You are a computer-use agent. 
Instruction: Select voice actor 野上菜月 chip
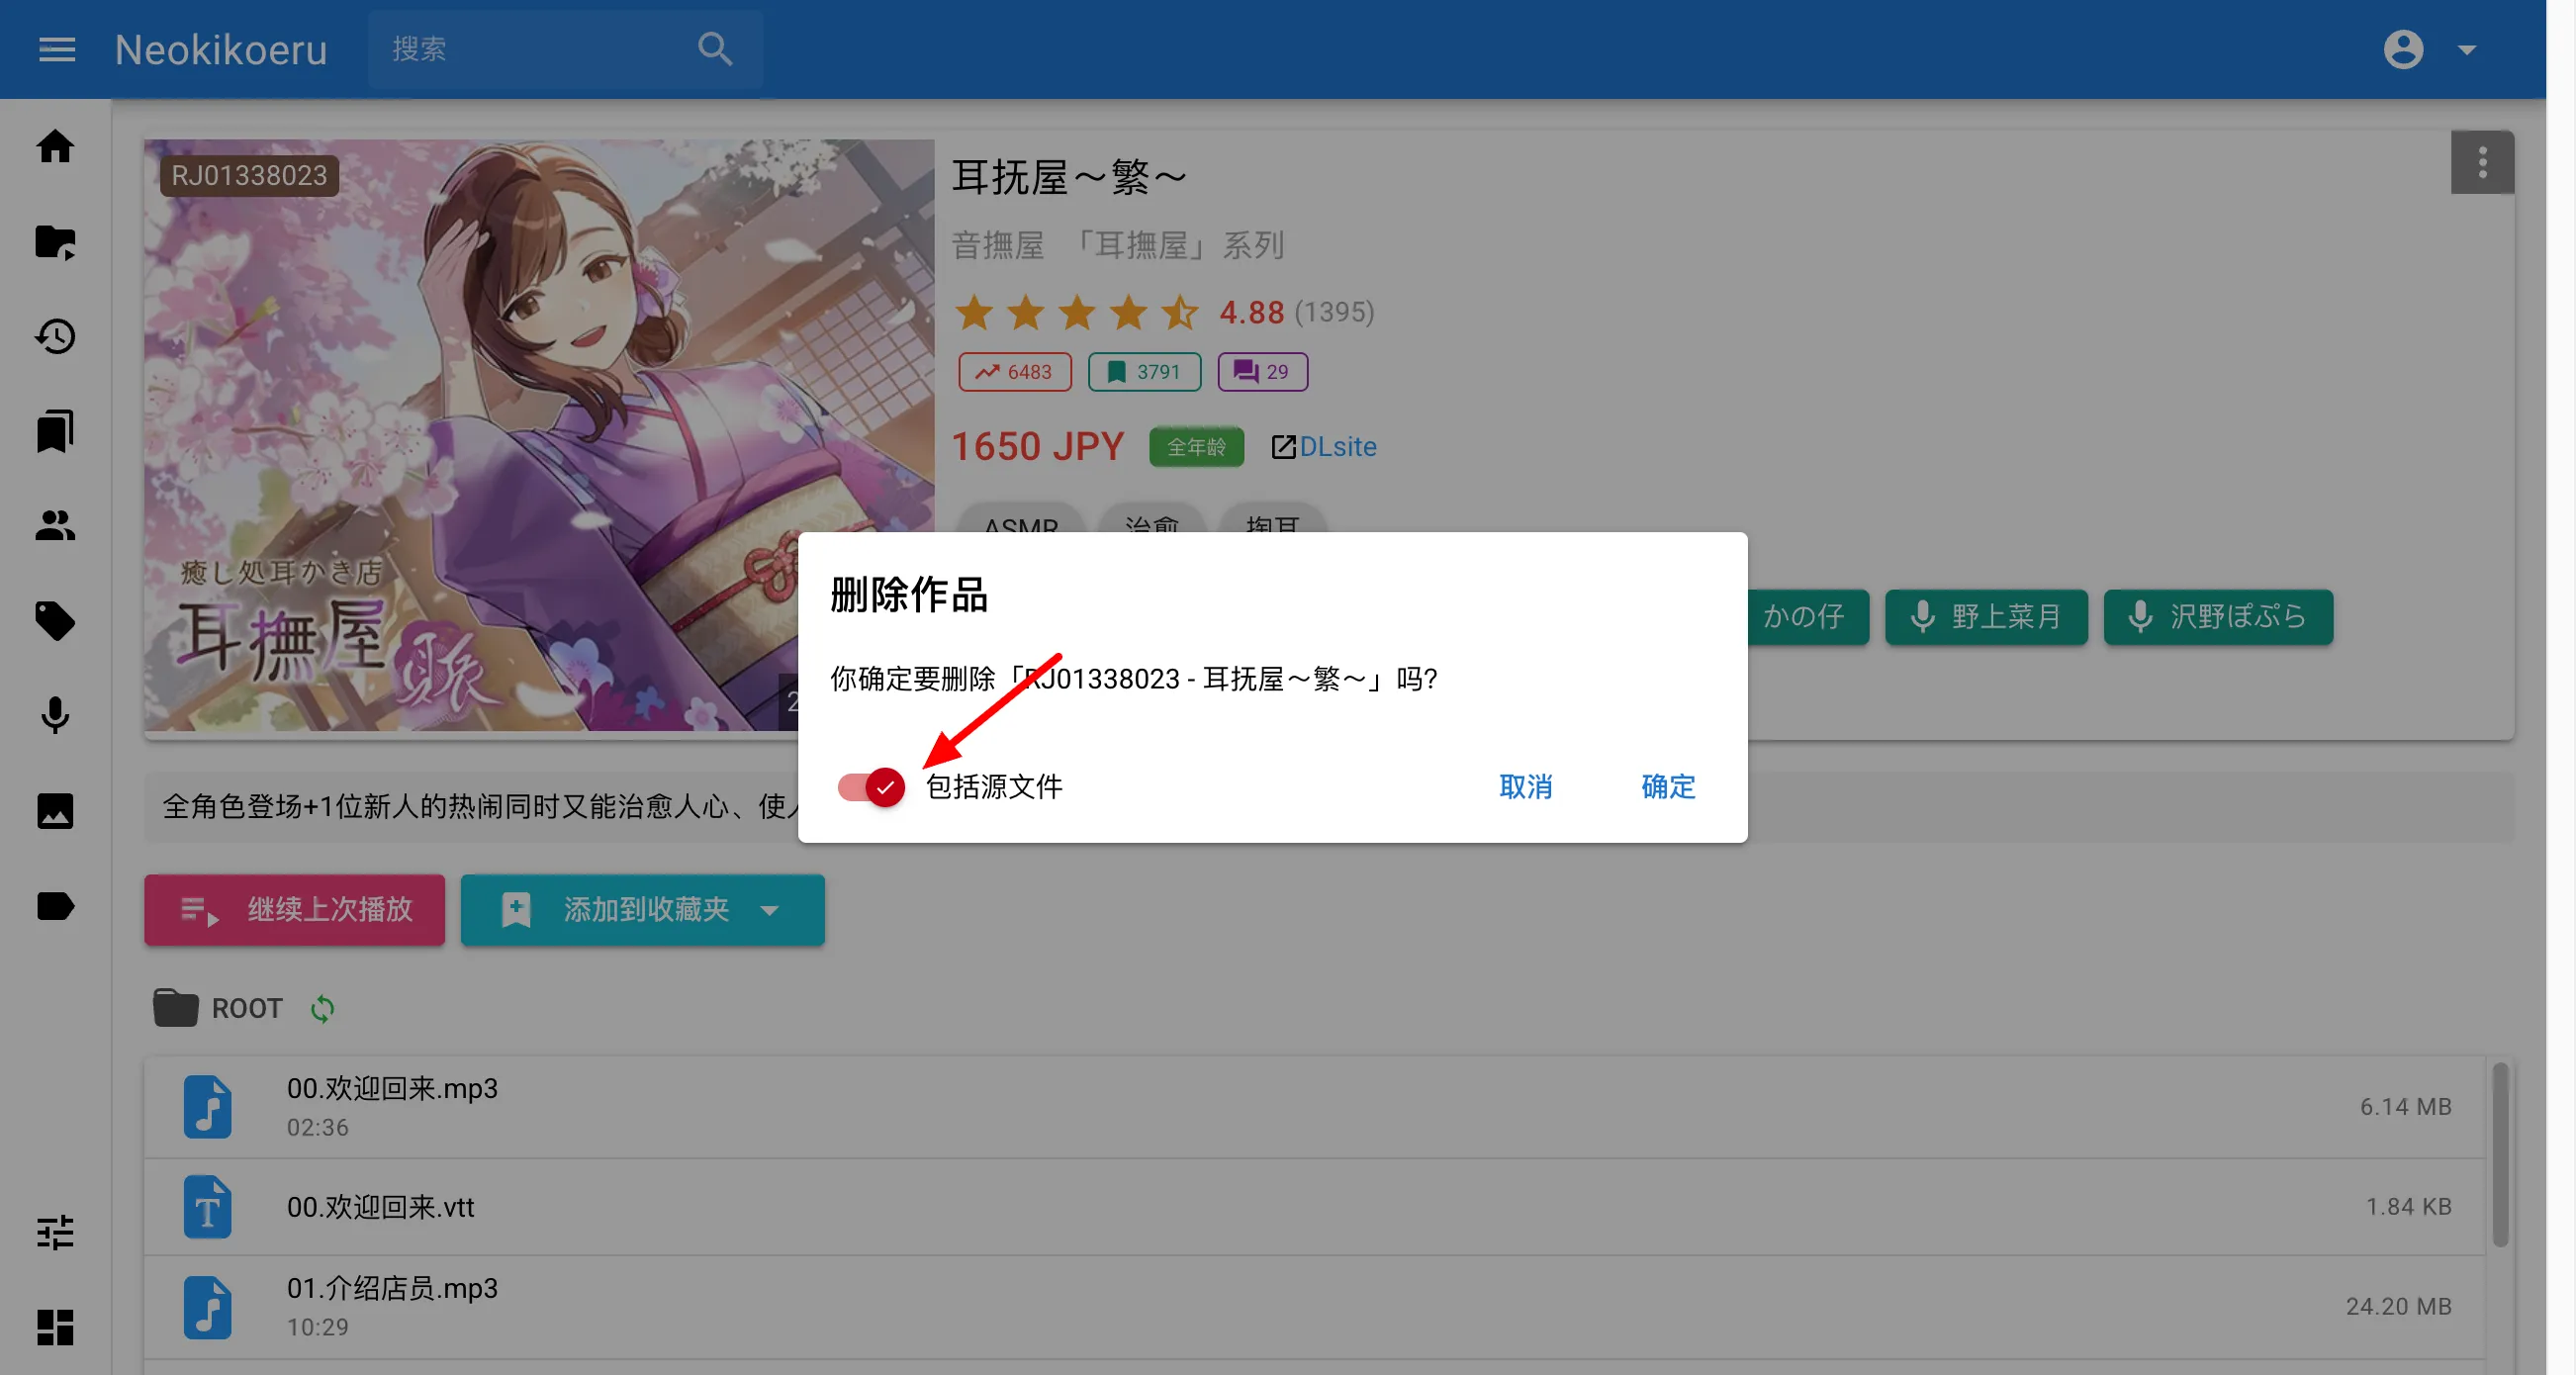click(1986, 616)
